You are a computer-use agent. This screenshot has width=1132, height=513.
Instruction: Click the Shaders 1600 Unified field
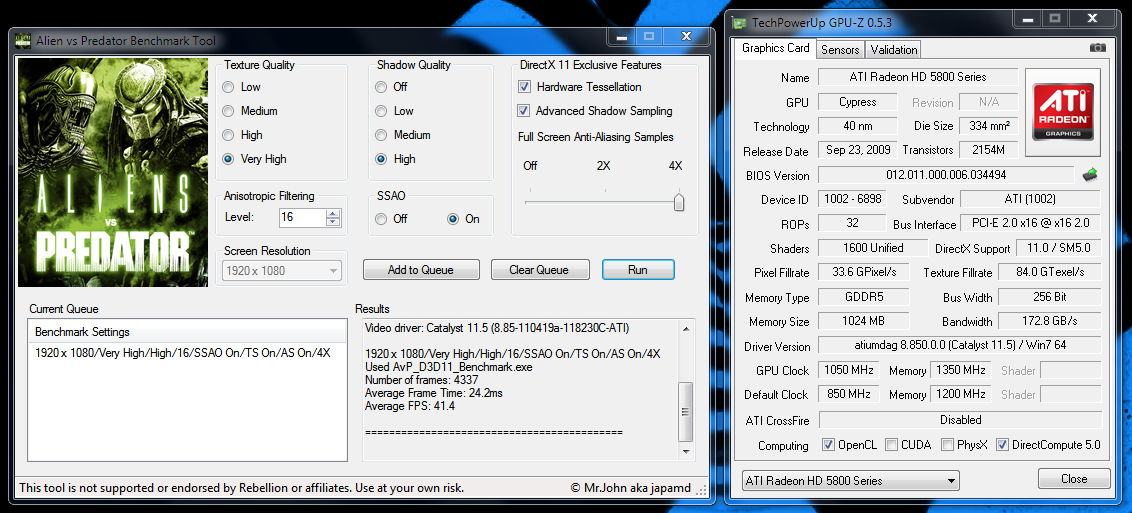tap(873, 247)
